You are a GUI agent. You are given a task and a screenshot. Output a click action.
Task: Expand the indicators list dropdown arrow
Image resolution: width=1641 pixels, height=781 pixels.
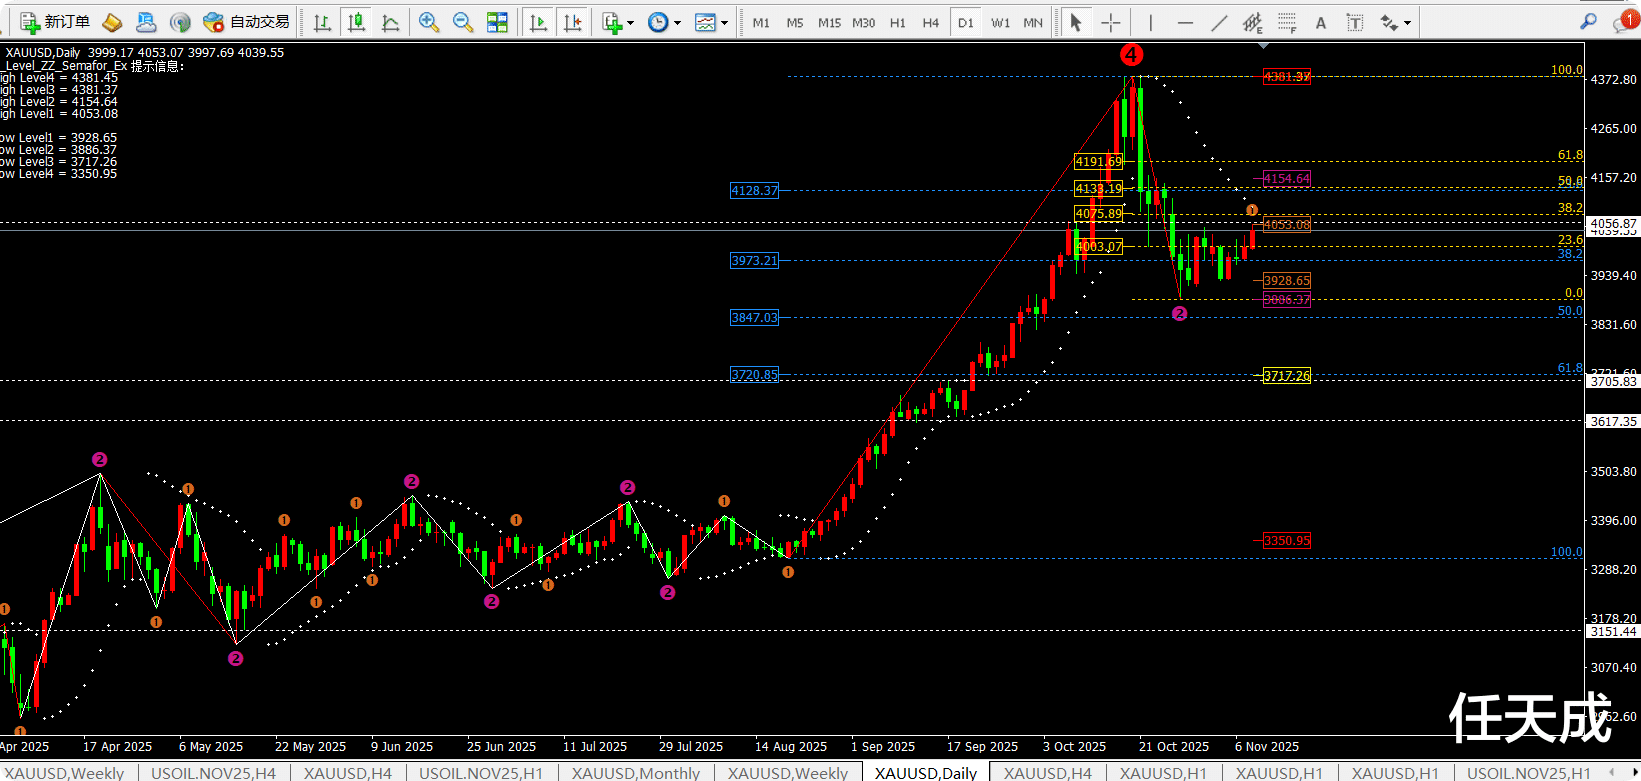[x=630, y=22]
